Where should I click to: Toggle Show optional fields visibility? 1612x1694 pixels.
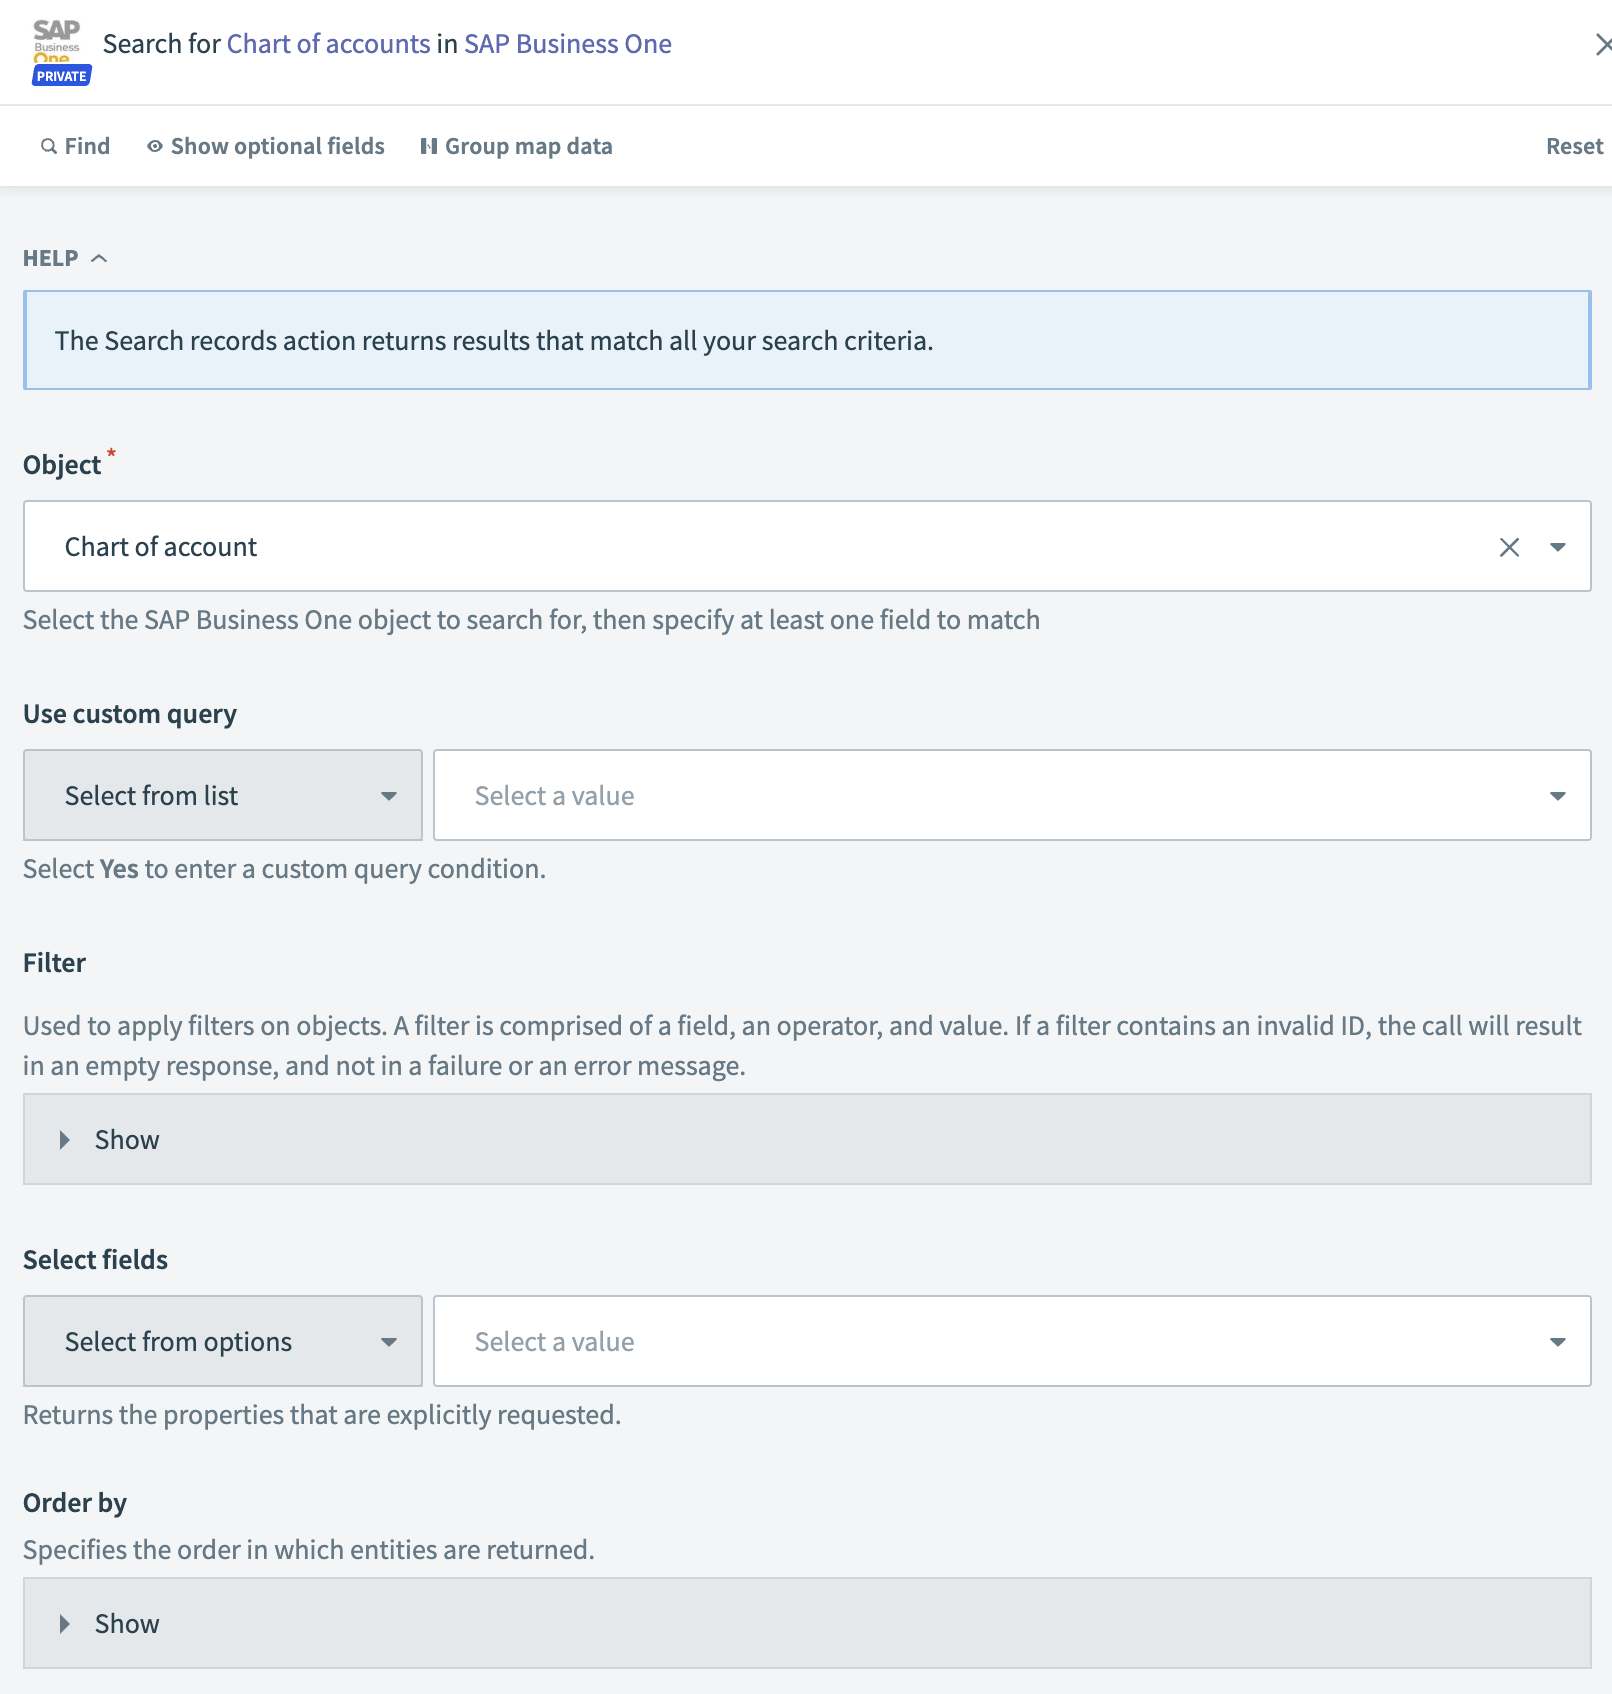(276, 145)
